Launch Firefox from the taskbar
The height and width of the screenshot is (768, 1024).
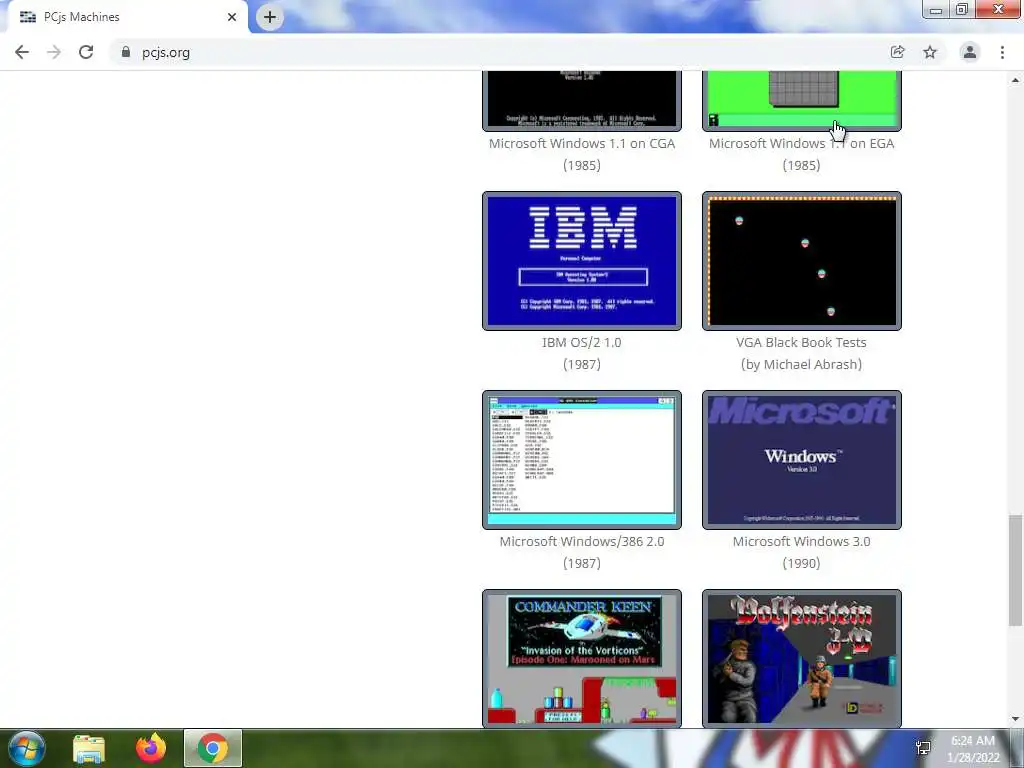[151, 749]
